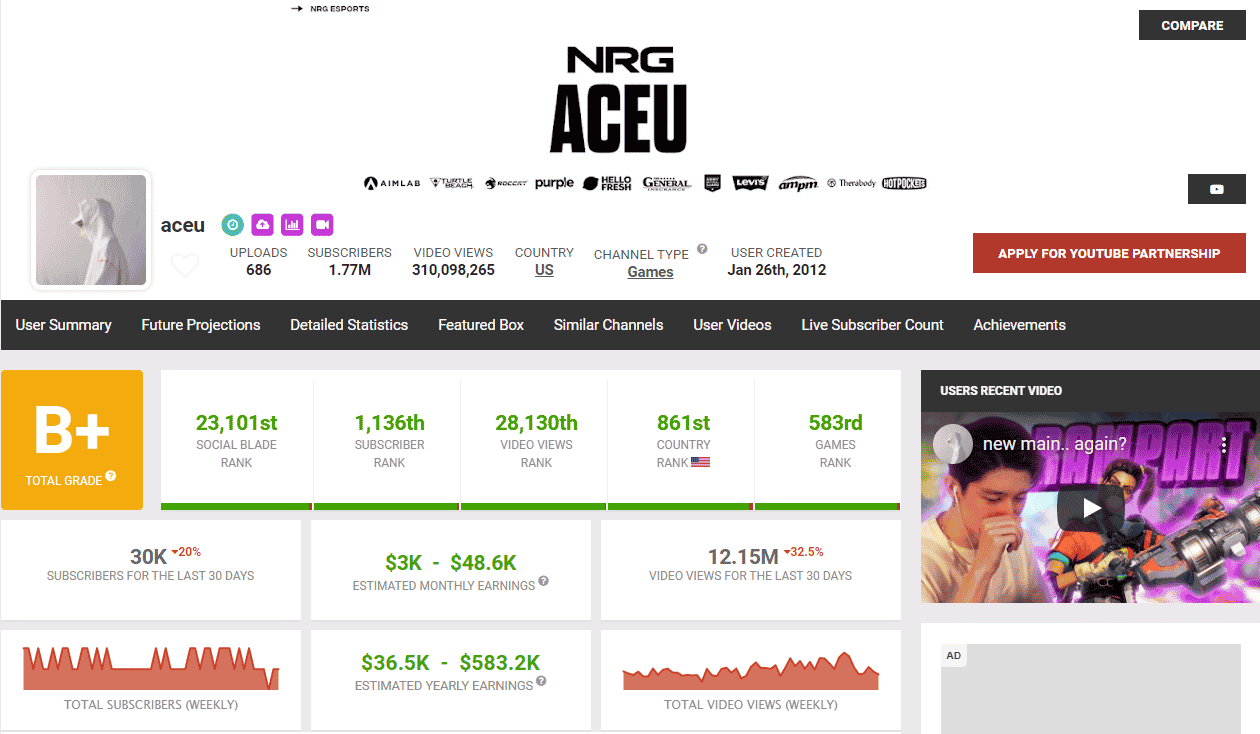Click APPLY FOR YOUTUBE PARTNERSHIP button
Screen dimensions: 1260x734
pyautogui.click(x=1109, y=253)
